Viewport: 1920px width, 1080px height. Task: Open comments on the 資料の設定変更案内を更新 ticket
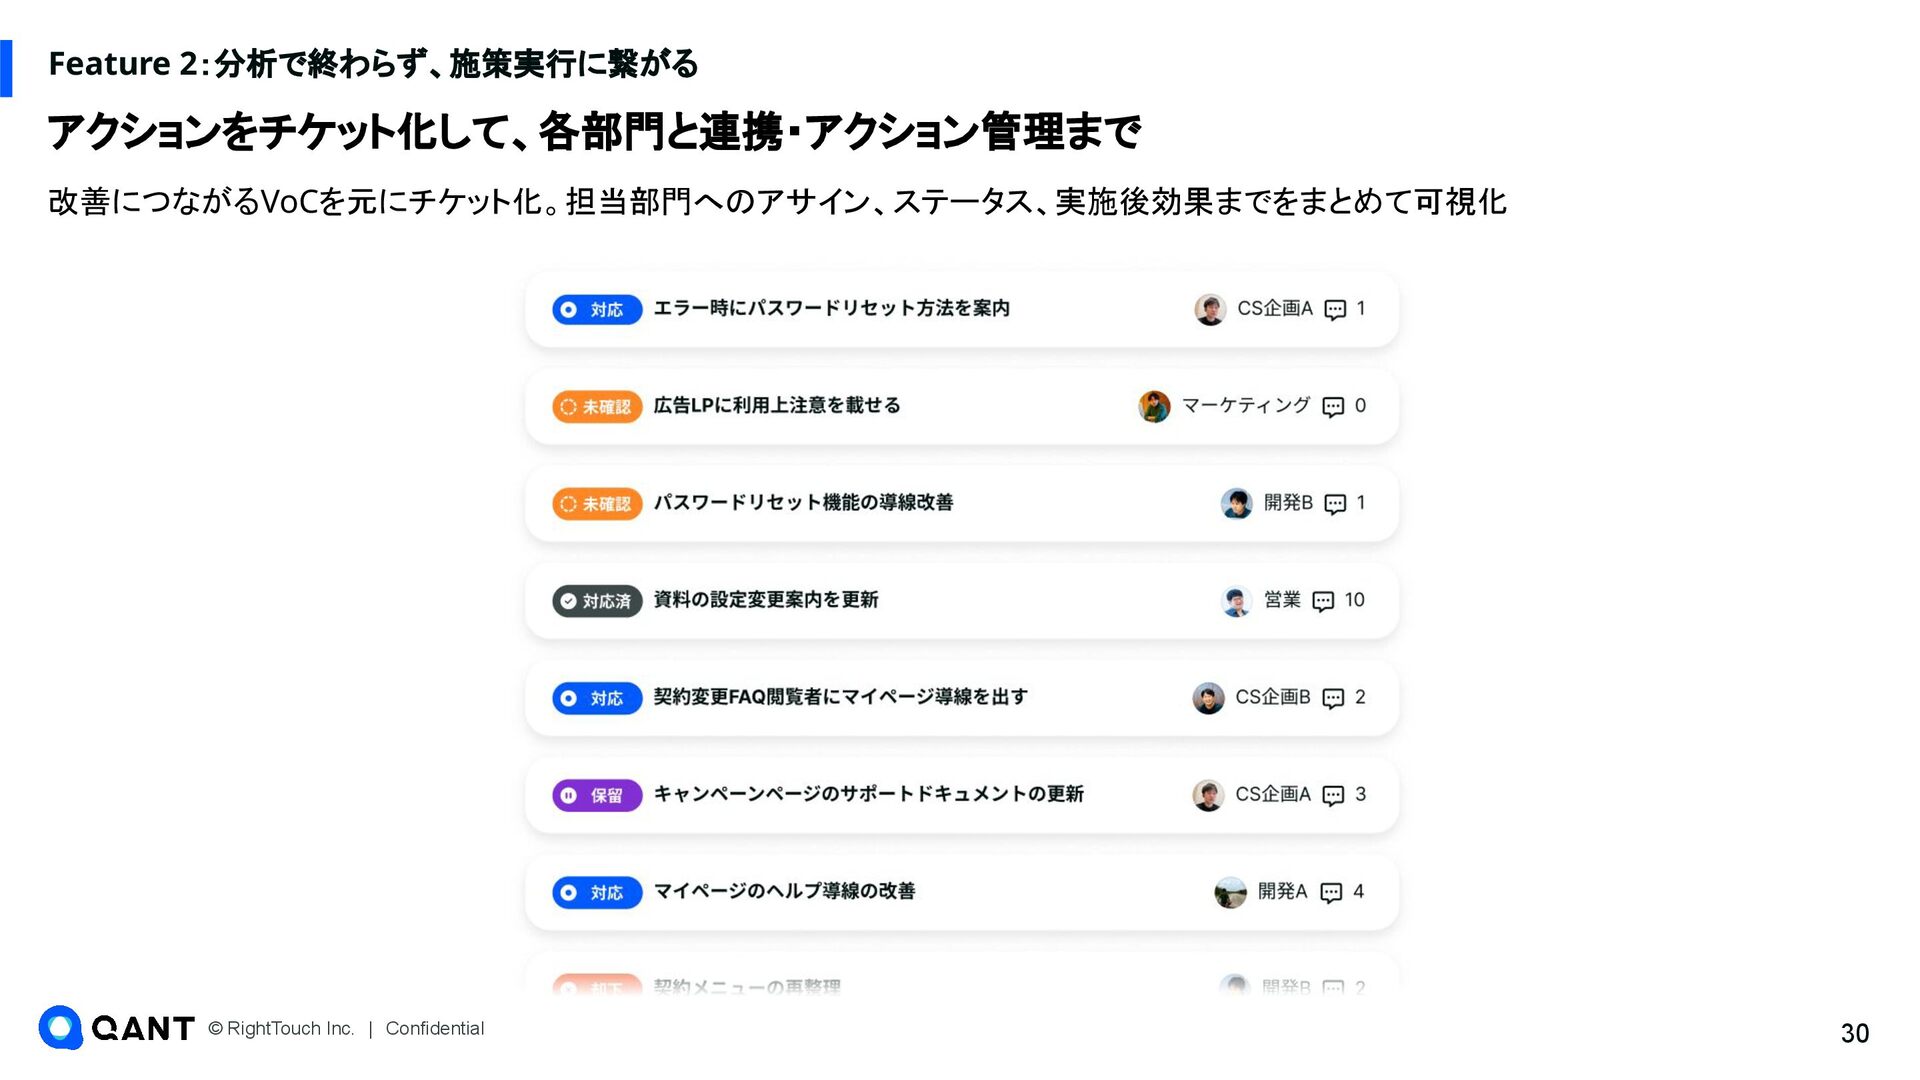(x=1323, y=601)
